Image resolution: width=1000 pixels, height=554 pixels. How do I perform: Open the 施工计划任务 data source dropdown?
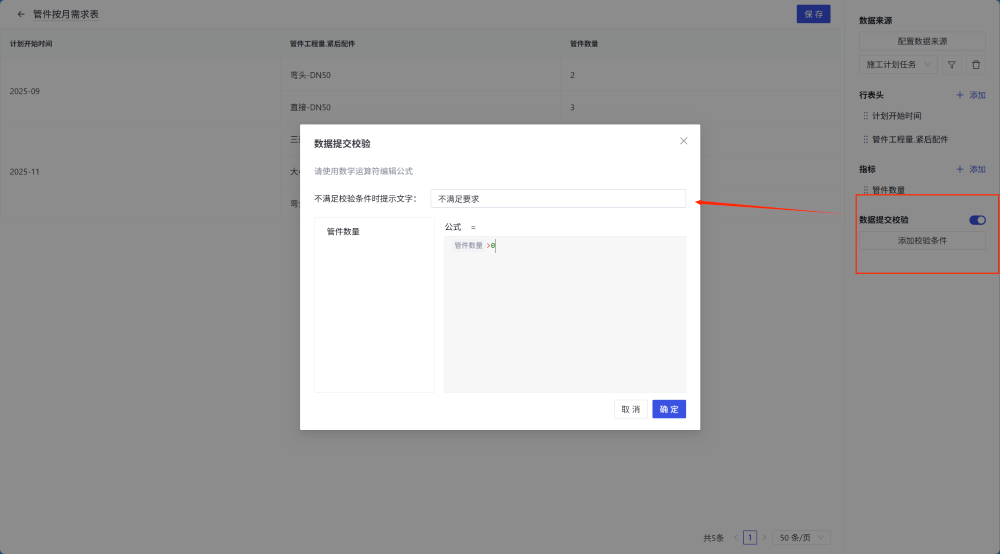point(898,64)
